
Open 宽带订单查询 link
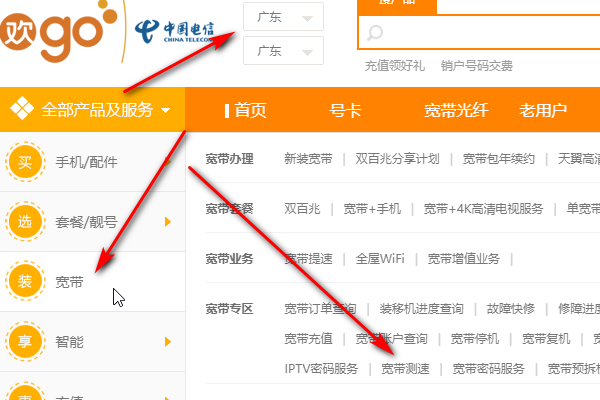click(320, 309)
